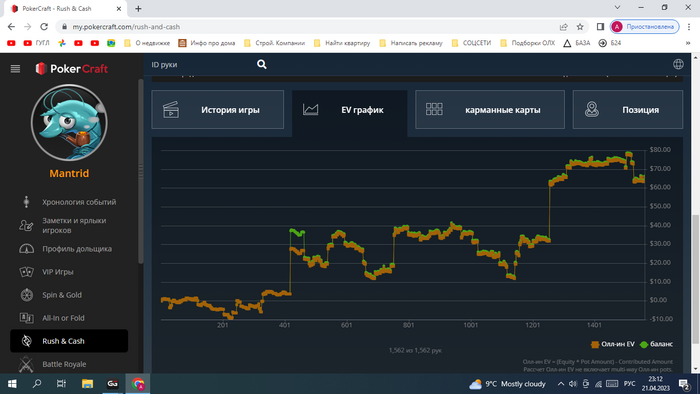Switch to Позиция tab
The width and height of the screenshot is (700, 394).
628,110
